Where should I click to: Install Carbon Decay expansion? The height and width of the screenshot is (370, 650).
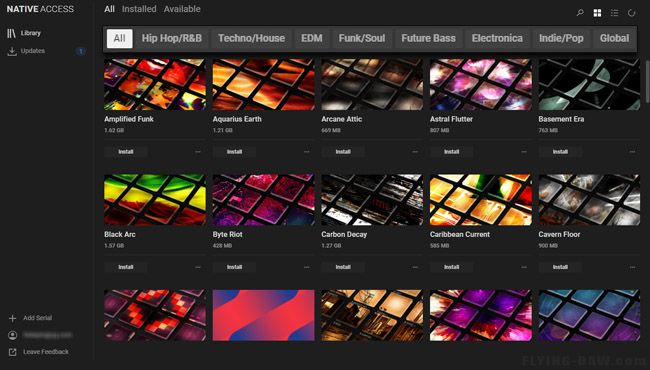(343, 267)
